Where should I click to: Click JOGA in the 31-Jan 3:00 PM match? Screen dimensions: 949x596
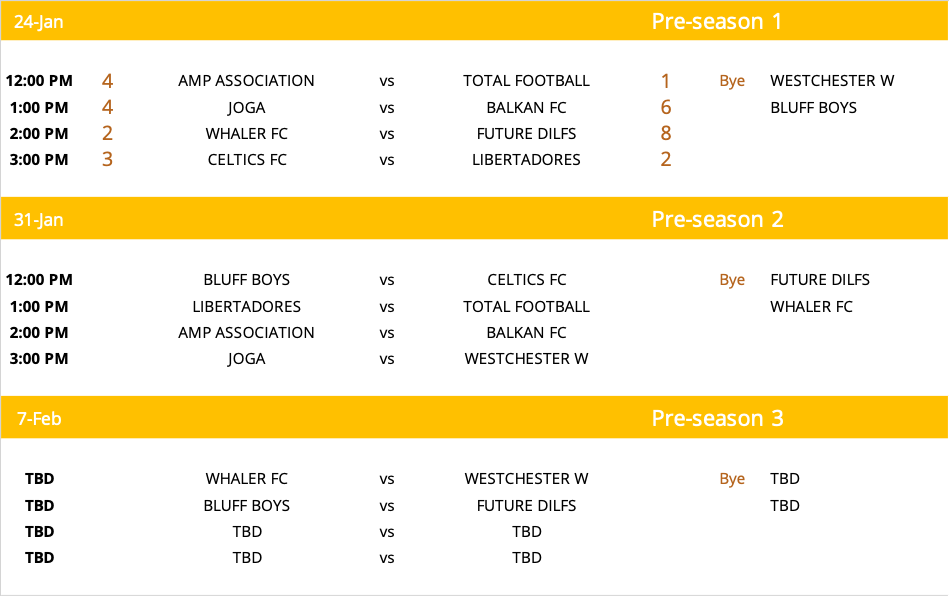[246, 358]
